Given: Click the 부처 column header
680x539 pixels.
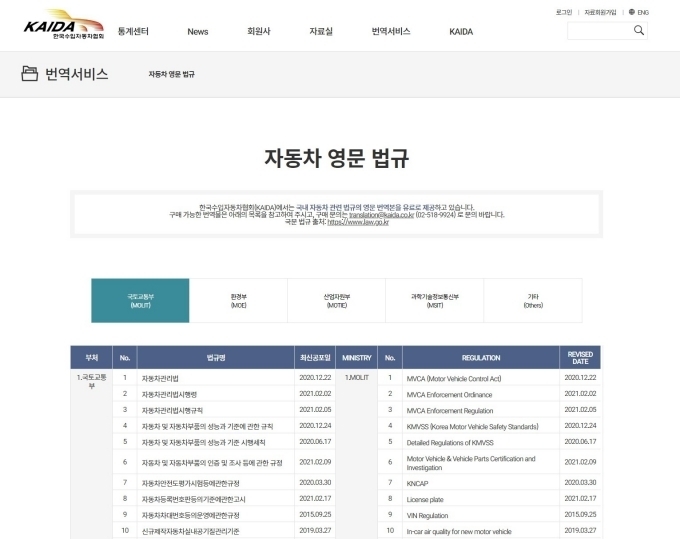Looking at the screenshot, I should (x=92, y=358).
